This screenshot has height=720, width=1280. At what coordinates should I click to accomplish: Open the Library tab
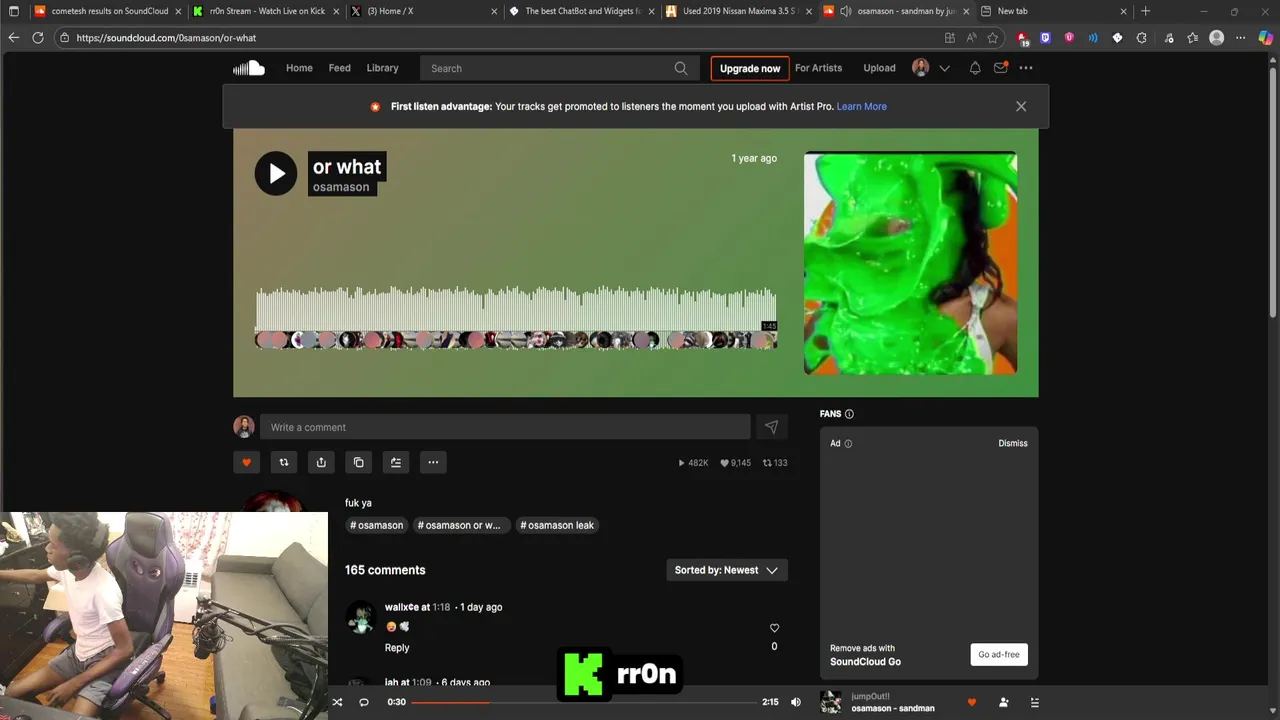tap(382, 68)
